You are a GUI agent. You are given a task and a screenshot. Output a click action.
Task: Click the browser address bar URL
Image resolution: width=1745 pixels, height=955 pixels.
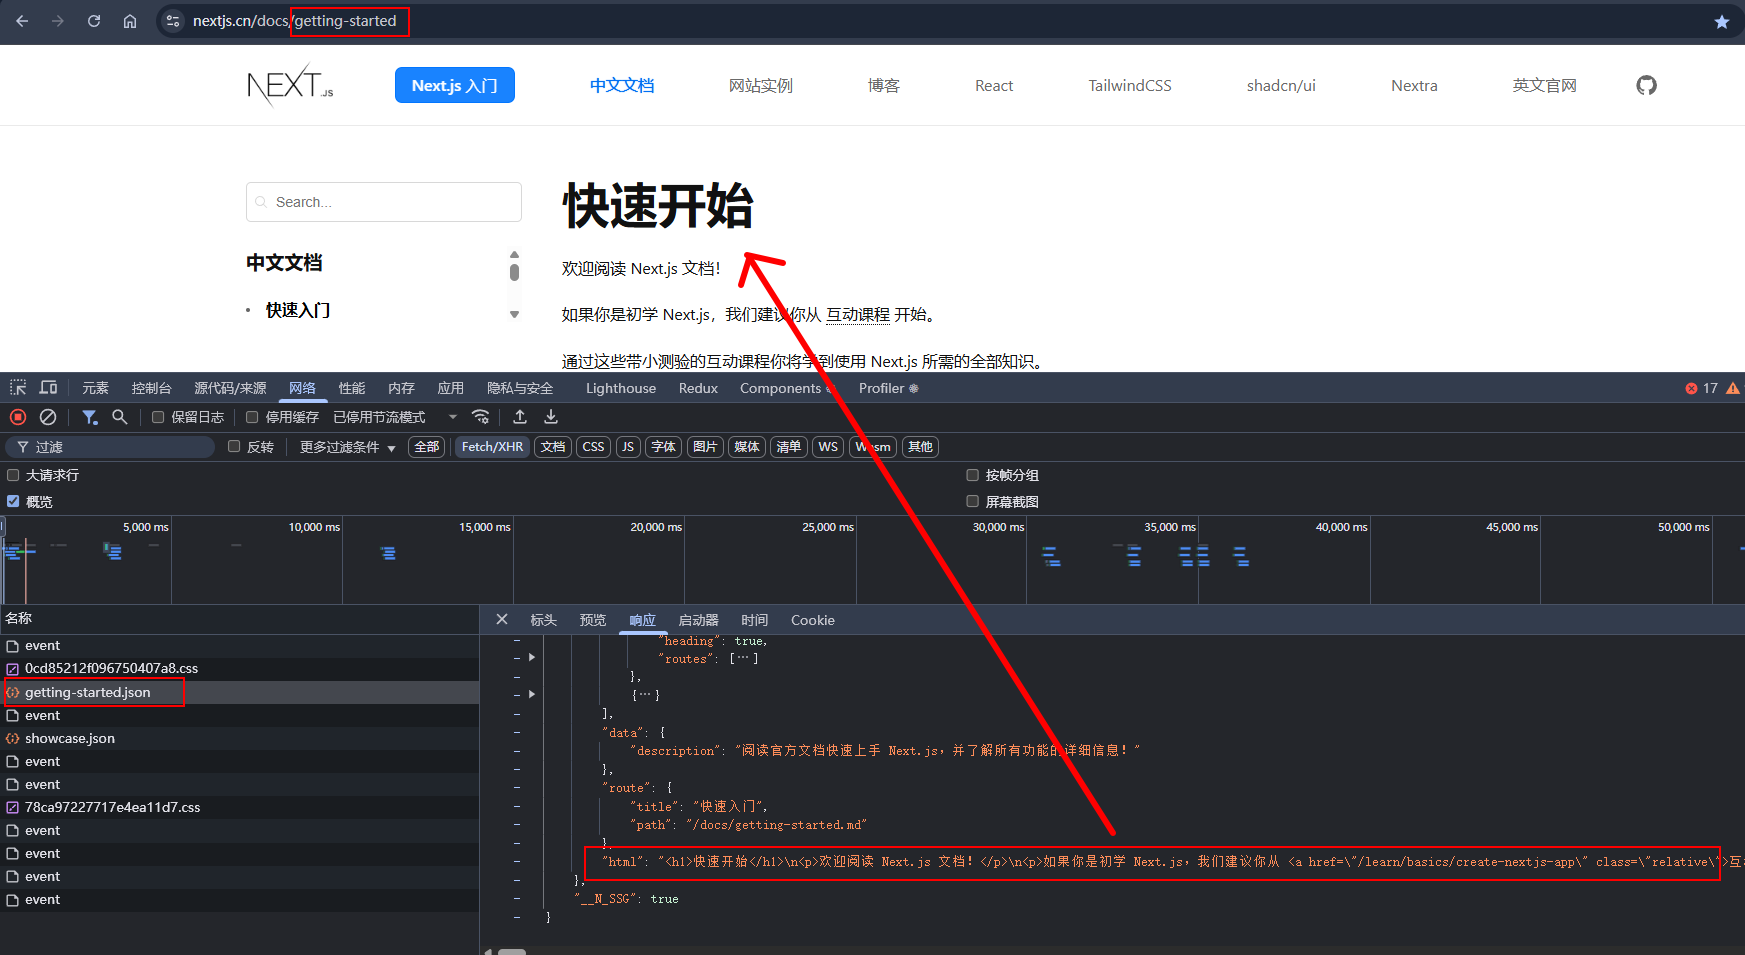coord(295,21)
